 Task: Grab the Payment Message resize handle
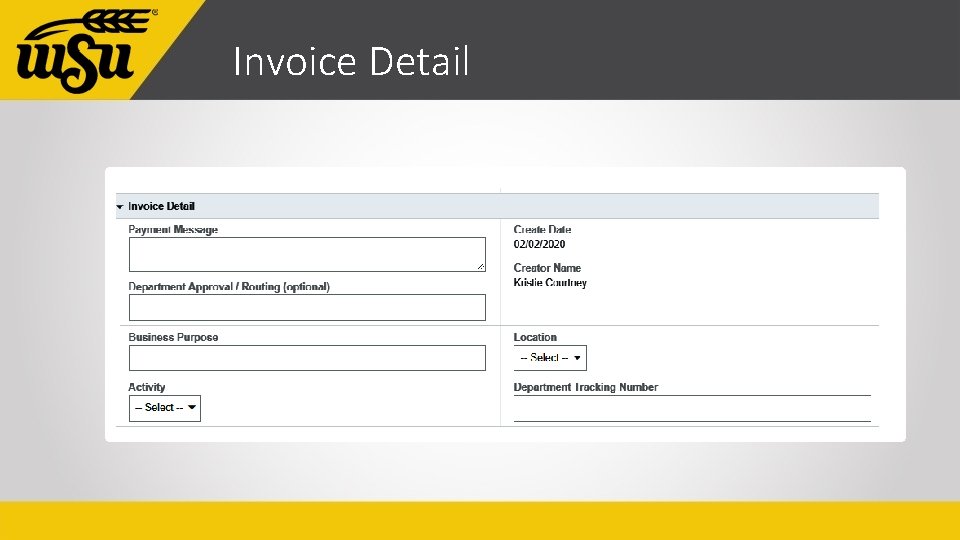481,266
